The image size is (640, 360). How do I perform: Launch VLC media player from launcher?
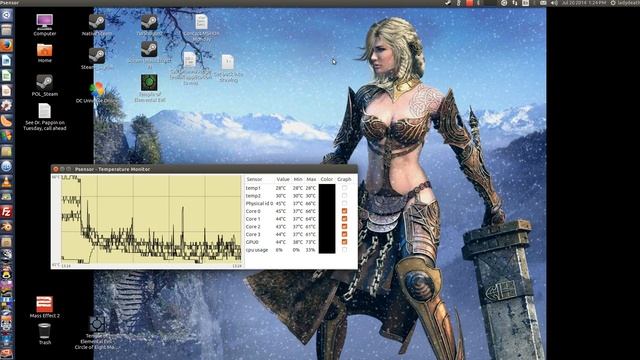[x=6, y=182]
